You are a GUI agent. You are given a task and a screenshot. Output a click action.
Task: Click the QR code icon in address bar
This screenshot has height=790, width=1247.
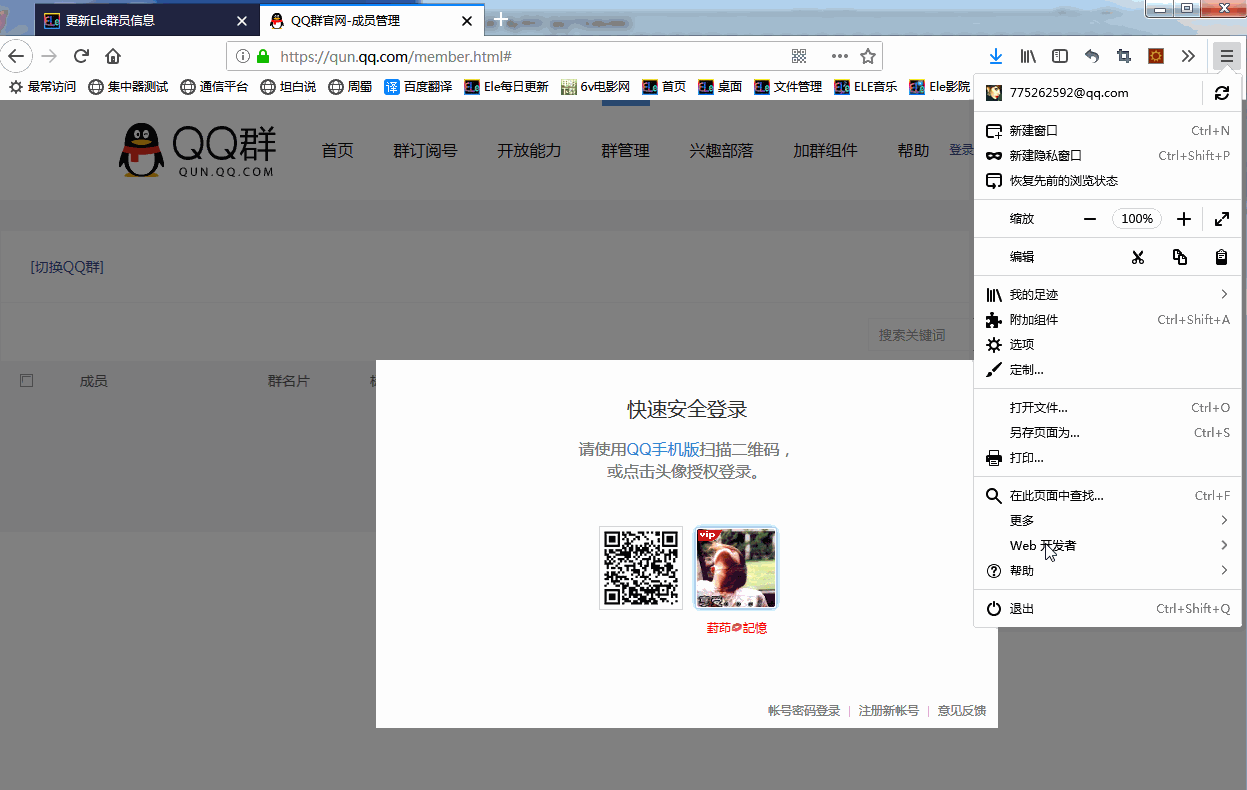click(x=799, y=57)
